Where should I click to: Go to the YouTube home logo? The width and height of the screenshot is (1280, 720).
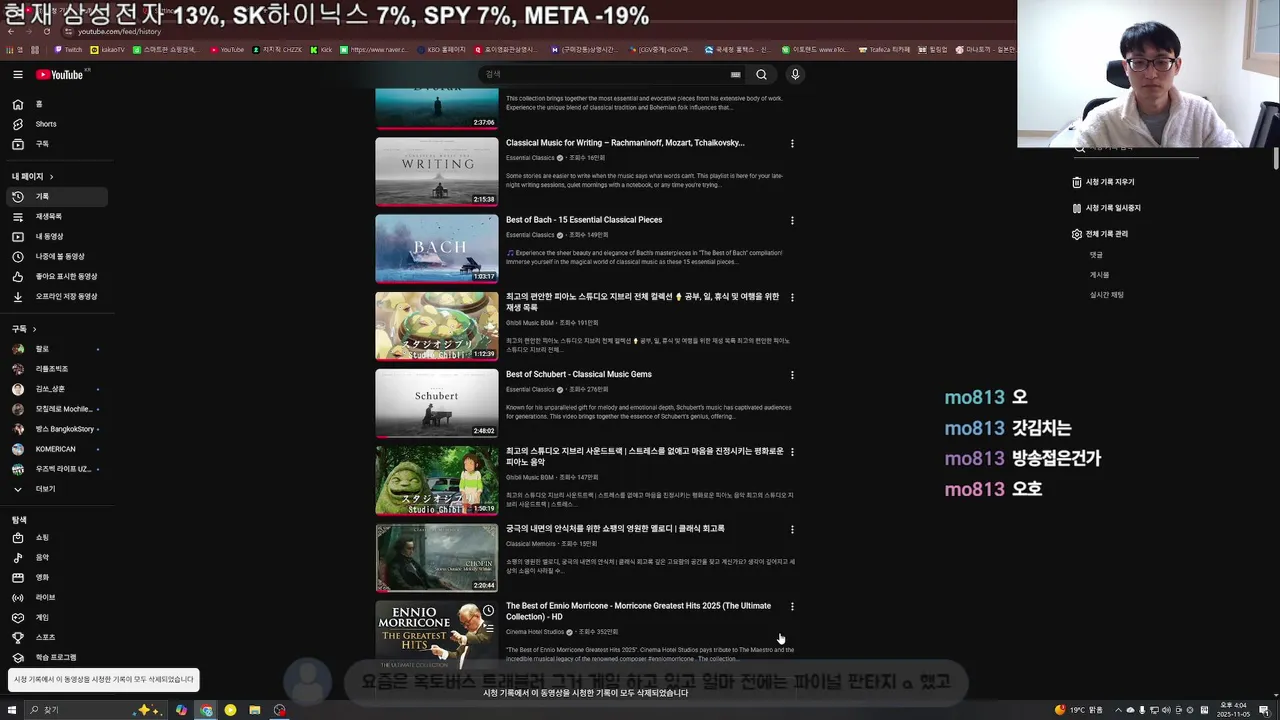click(60, 75)
